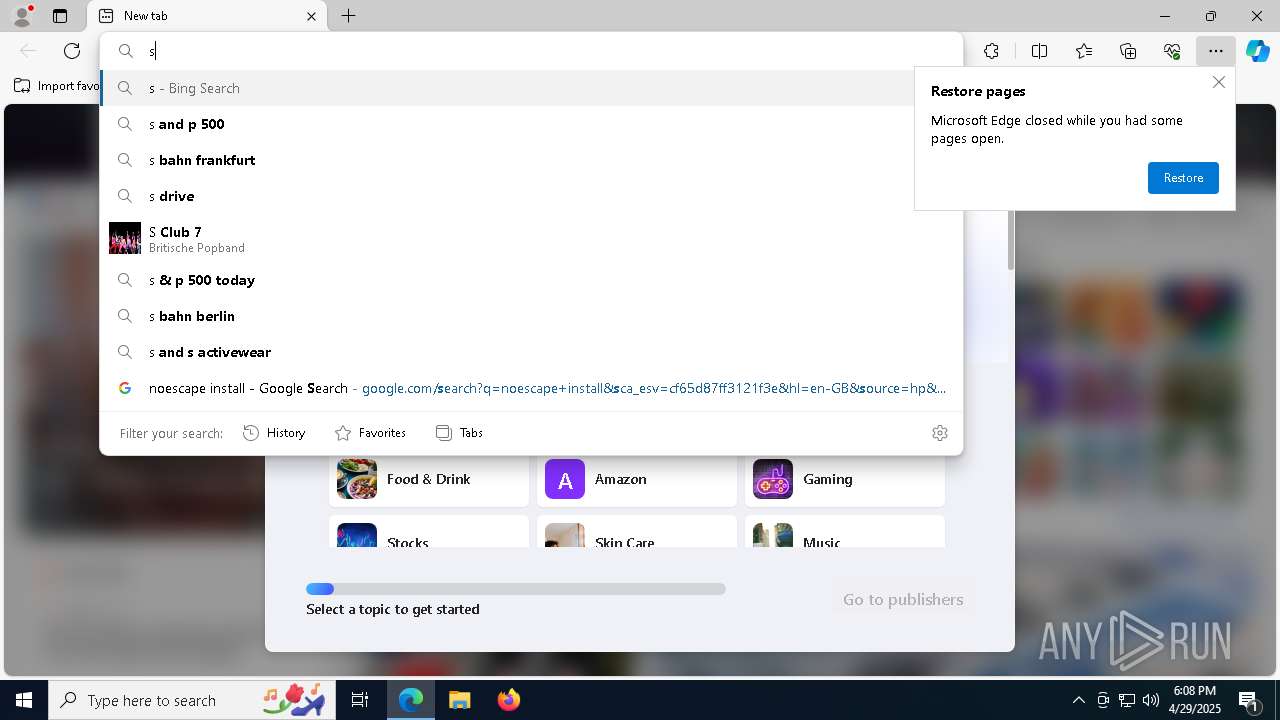1280x720 pixels.
Task: Open the Edge profile icon
Action: pos(22,16)
